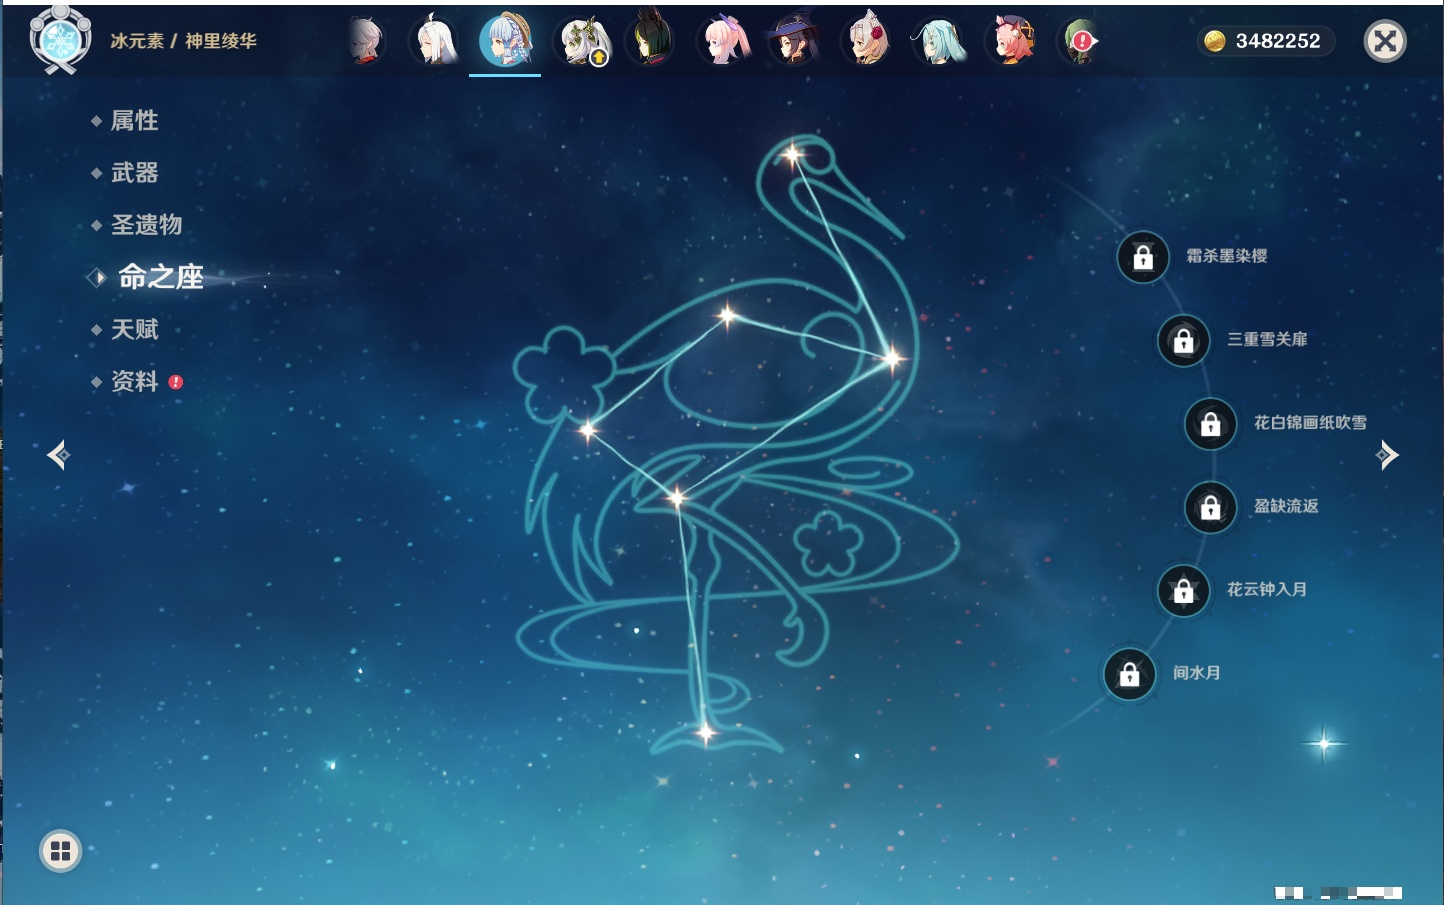Click the 霜杀墨染樱 label

tap(1227, 256)
